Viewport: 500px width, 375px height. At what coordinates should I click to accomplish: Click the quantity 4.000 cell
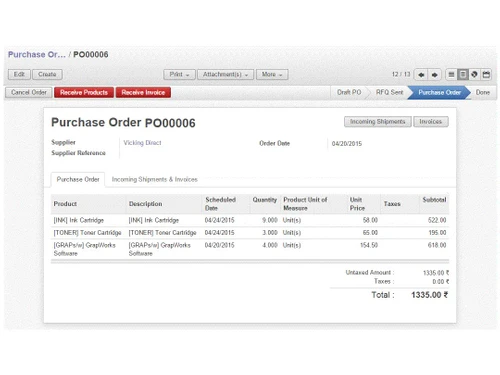pos(270,245)
